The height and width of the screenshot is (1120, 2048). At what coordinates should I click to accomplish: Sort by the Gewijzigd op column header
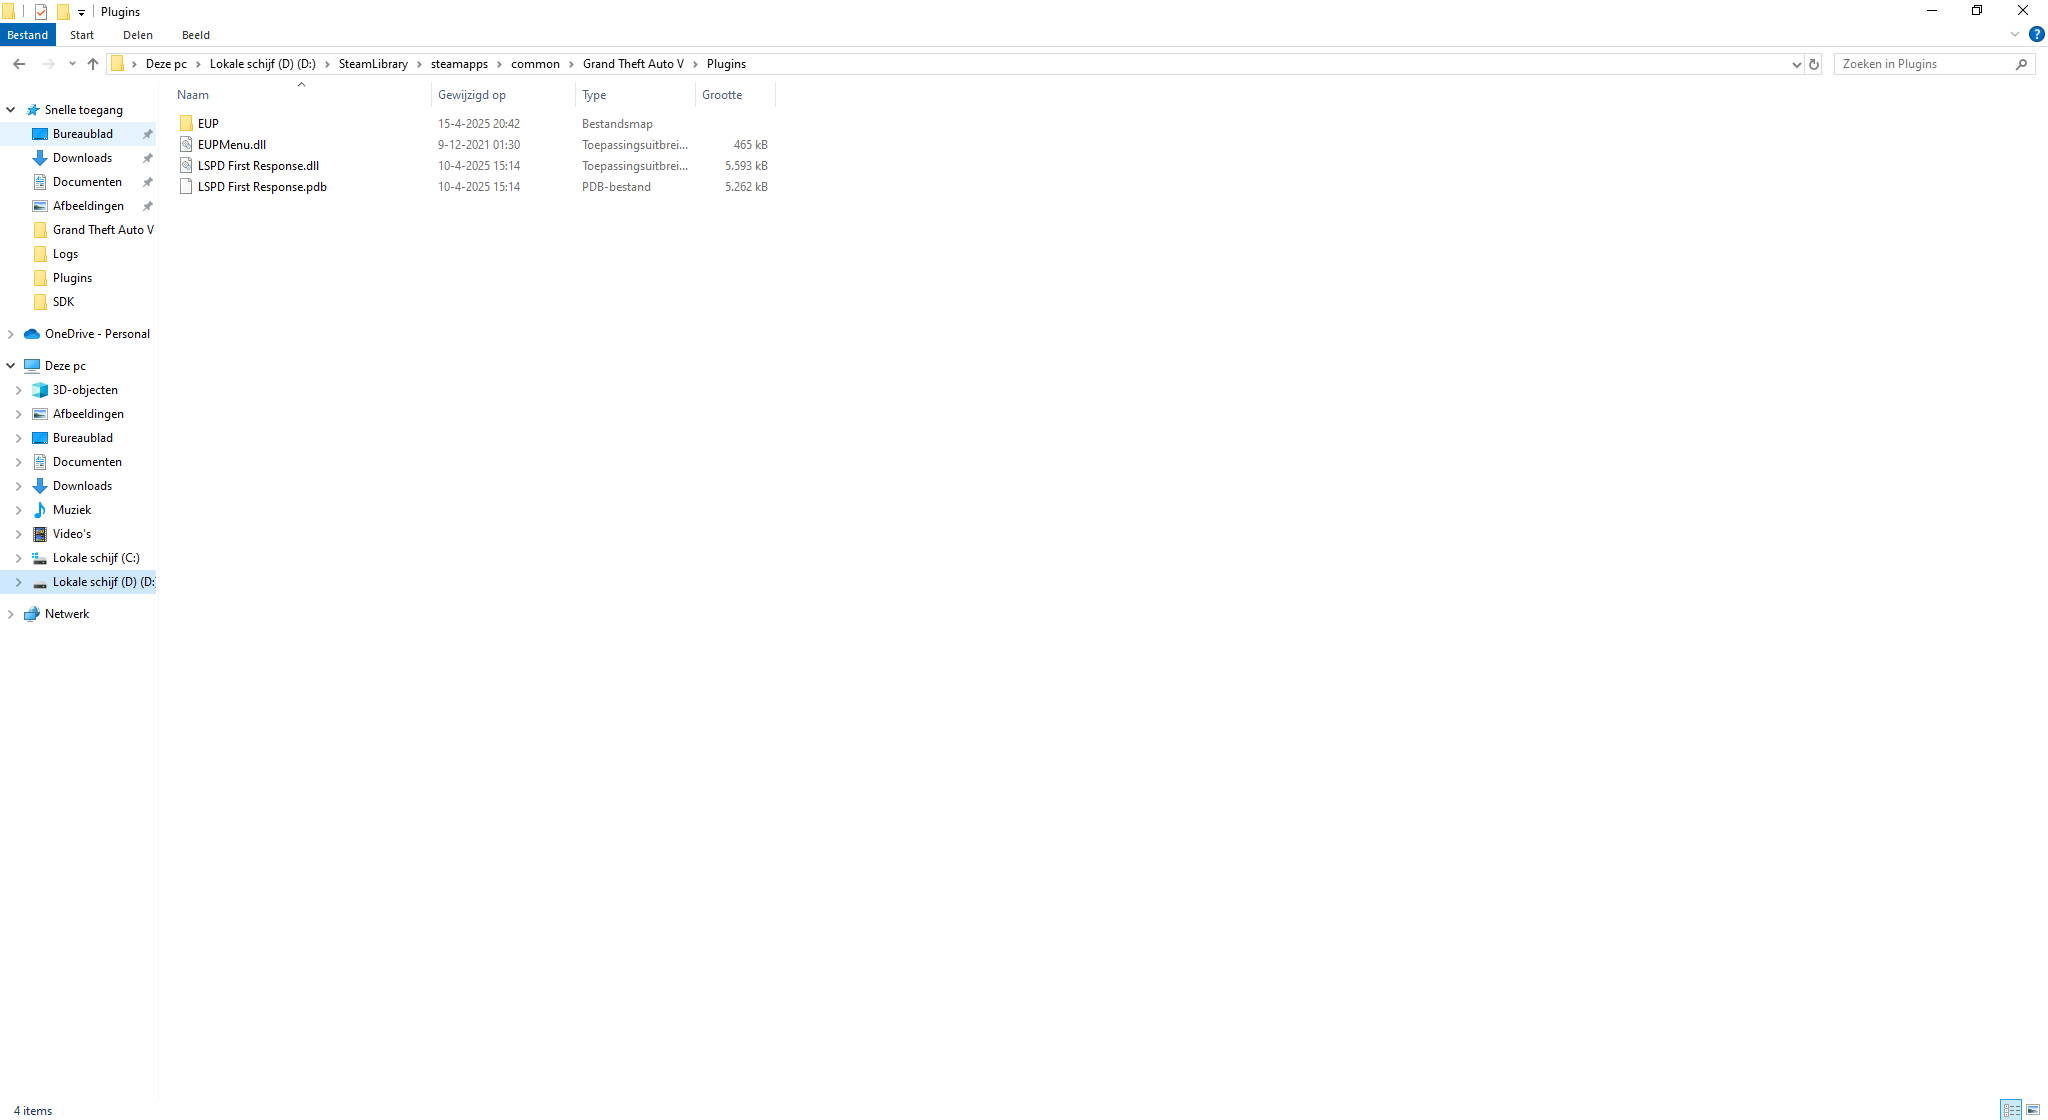click(472, 95)
